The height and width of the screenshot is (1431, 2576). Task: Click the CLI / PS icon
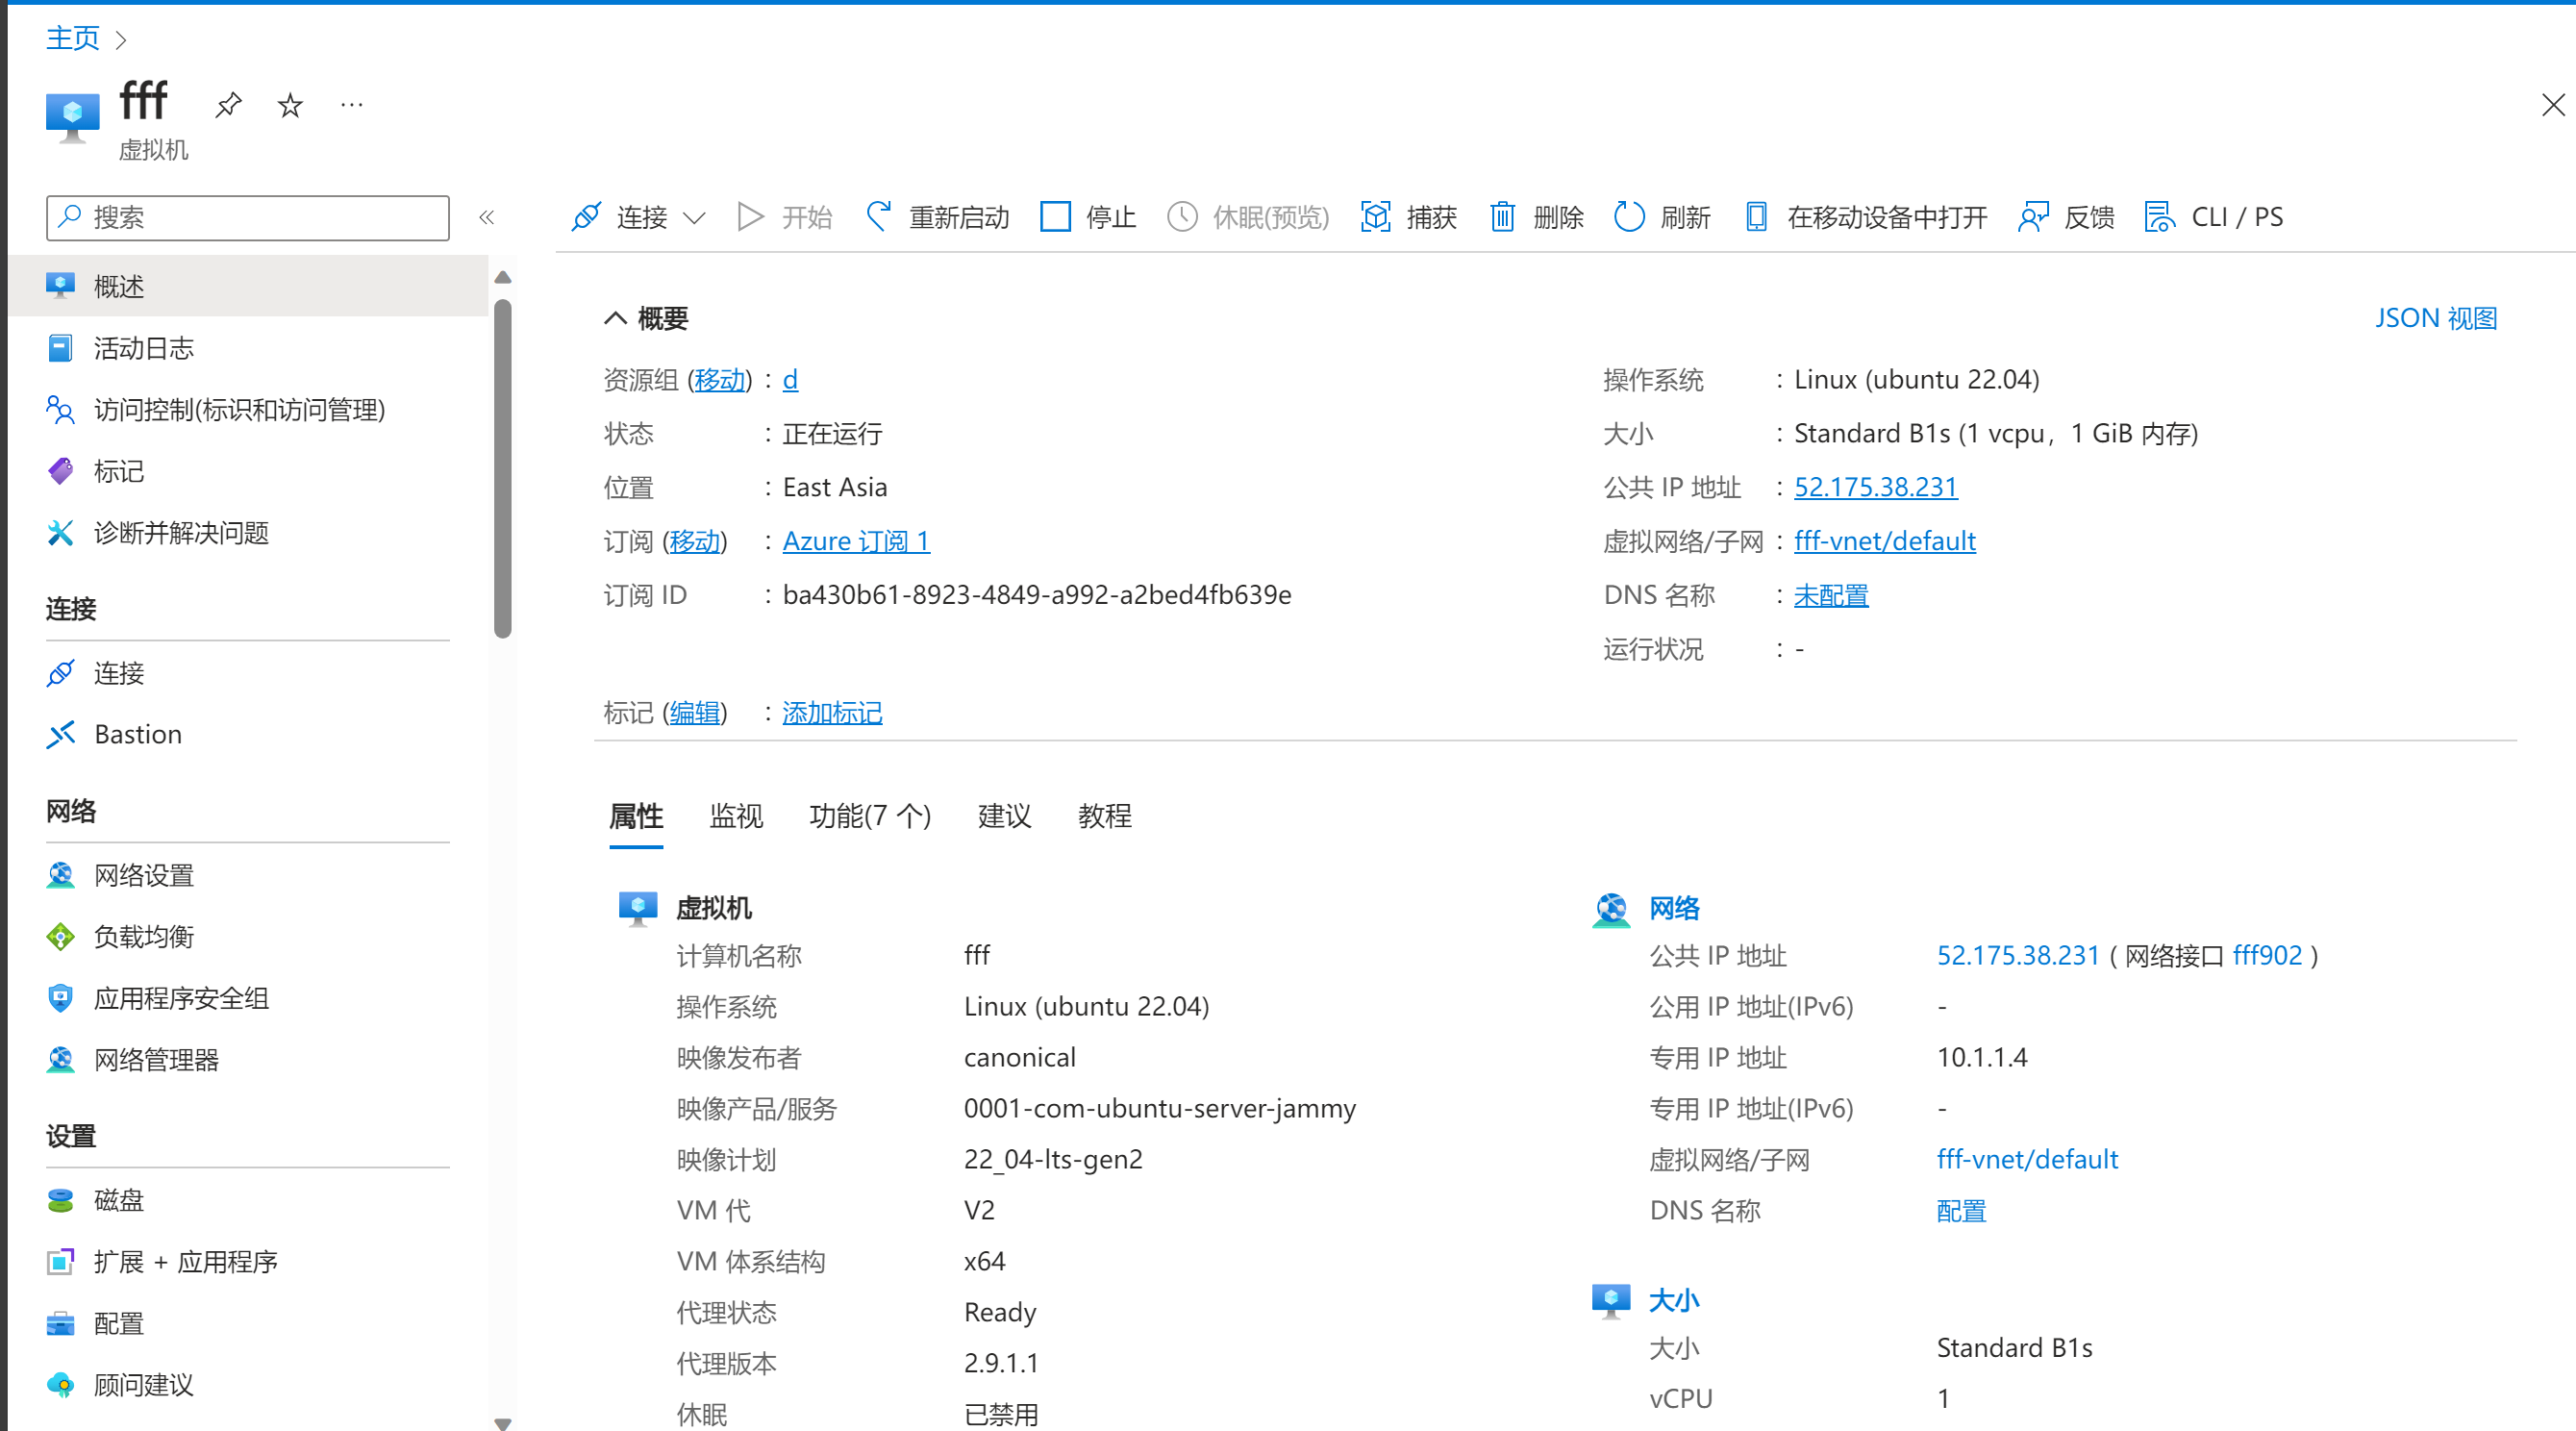click(2160, 216)
